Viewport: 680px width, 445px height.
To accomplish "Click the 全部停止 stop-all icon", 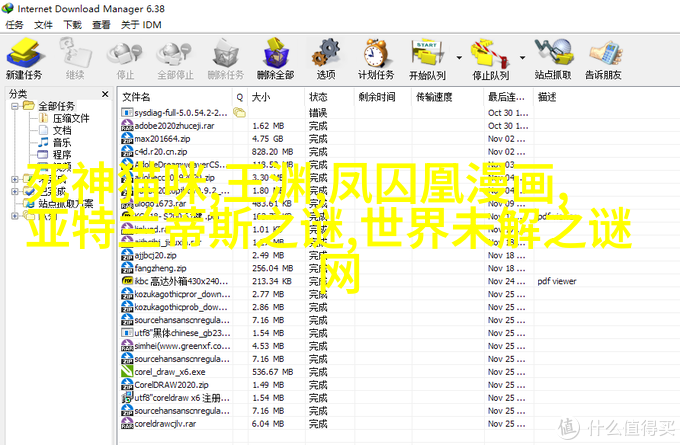I will pyautogui.click(x=175, y=52).
